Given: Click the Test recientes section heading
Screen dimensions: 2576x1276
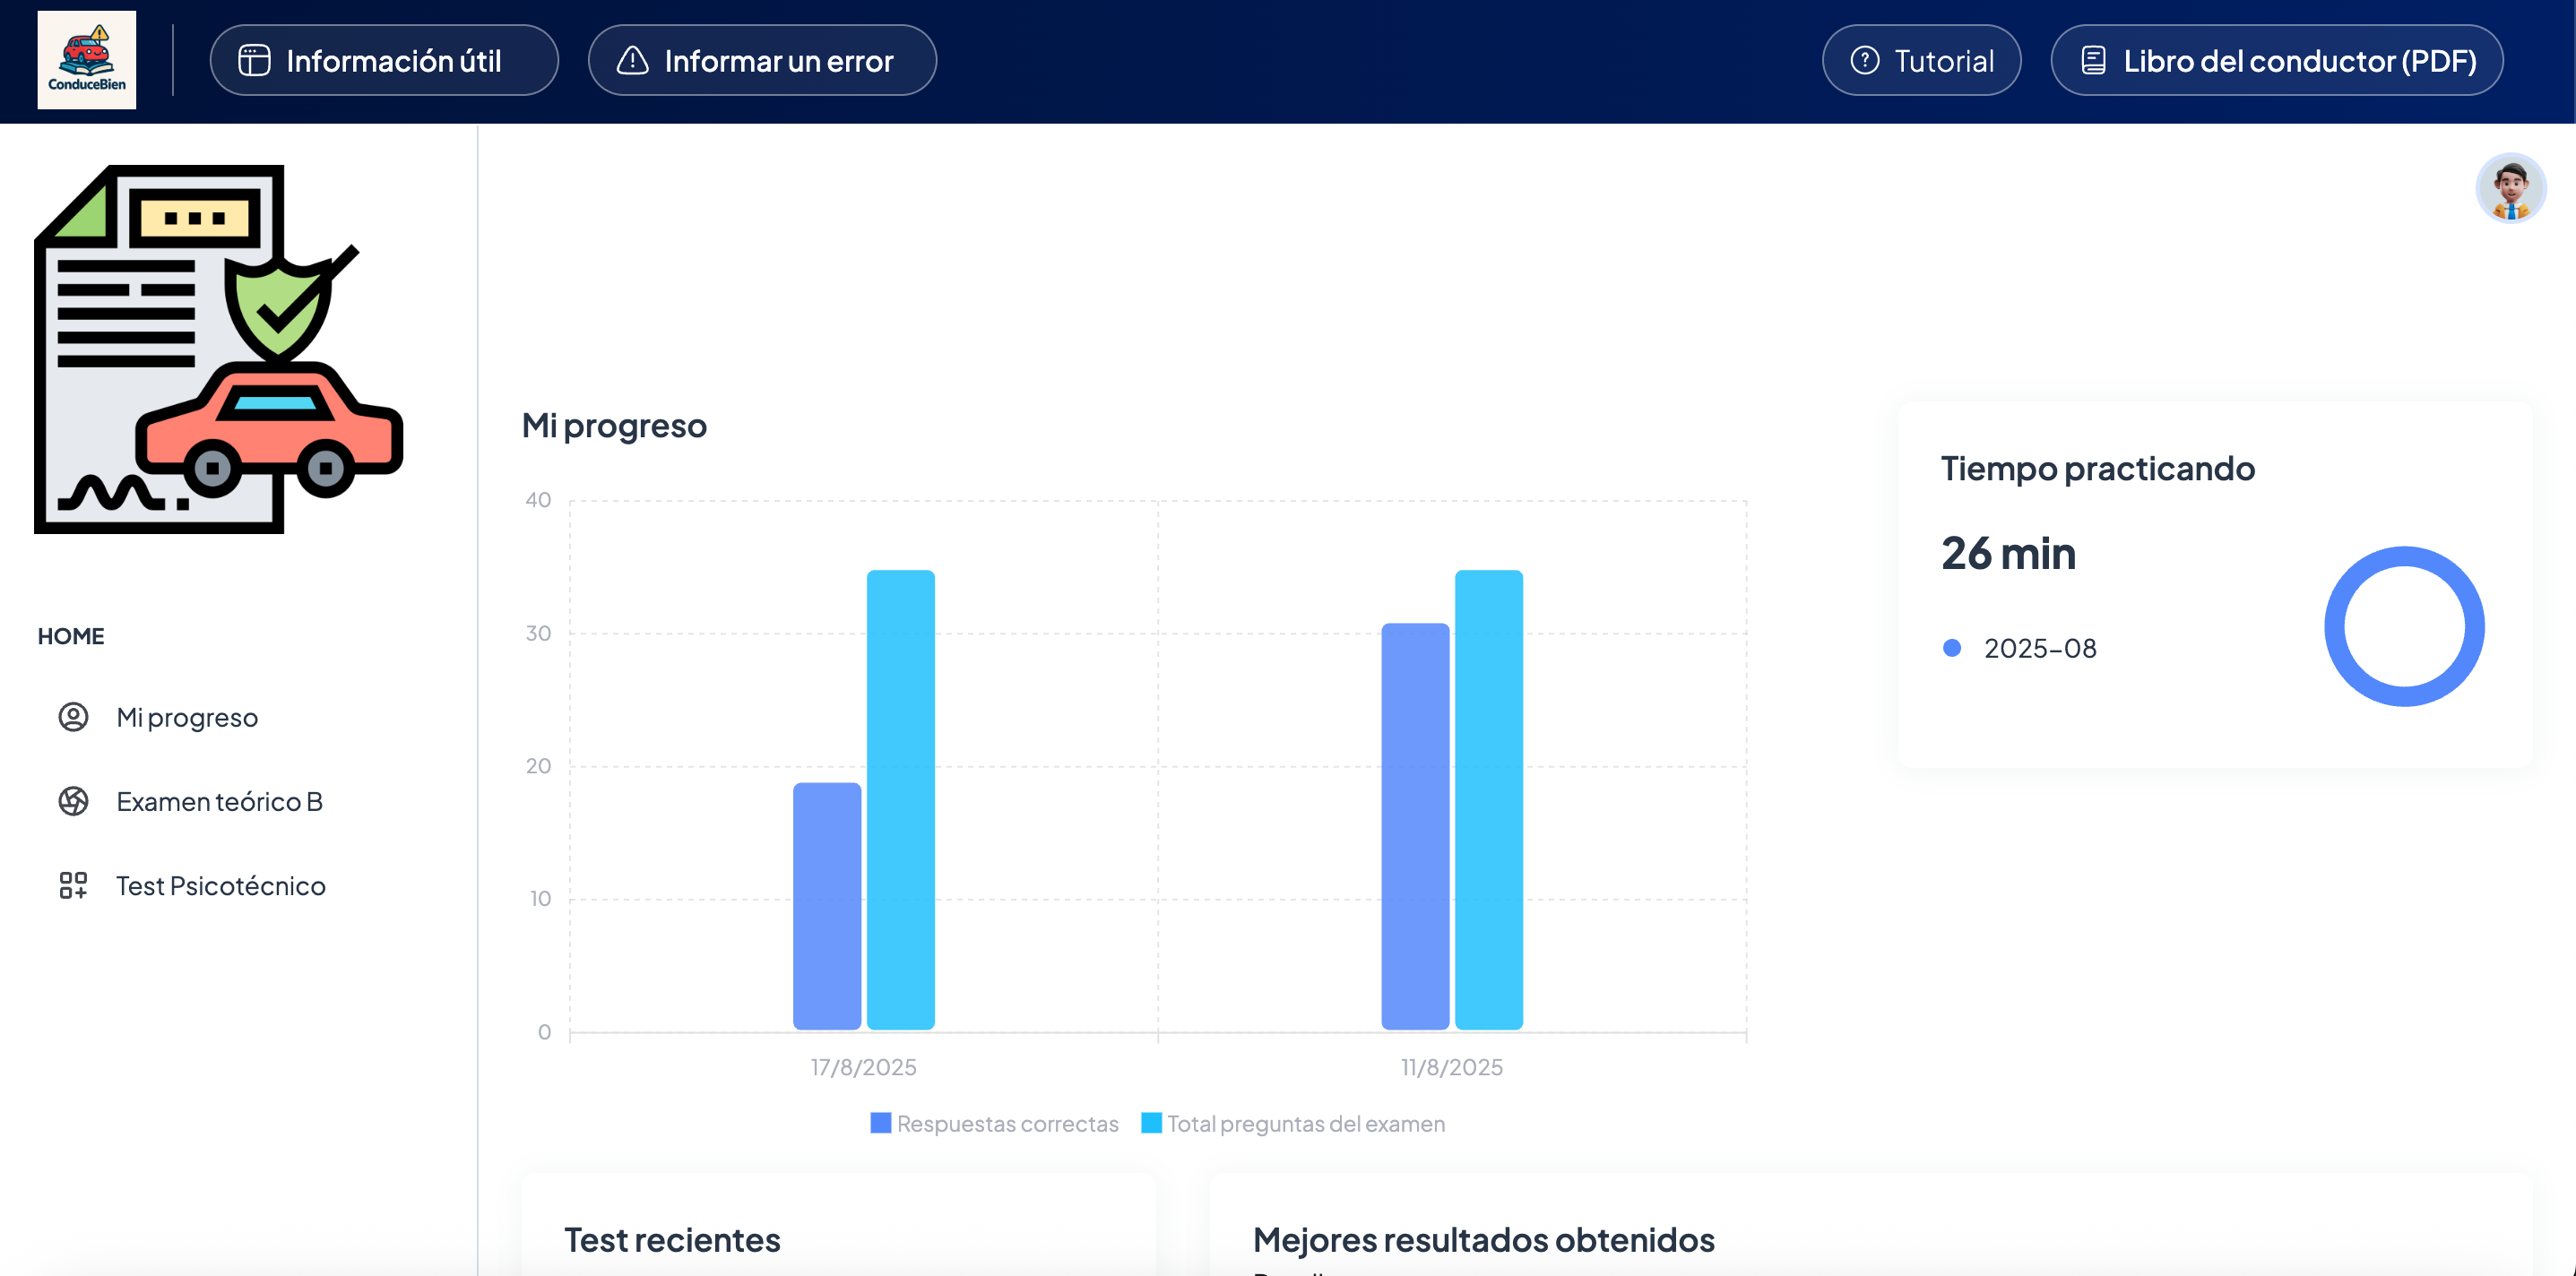Looking at the screenshot, I should 672,1239.
